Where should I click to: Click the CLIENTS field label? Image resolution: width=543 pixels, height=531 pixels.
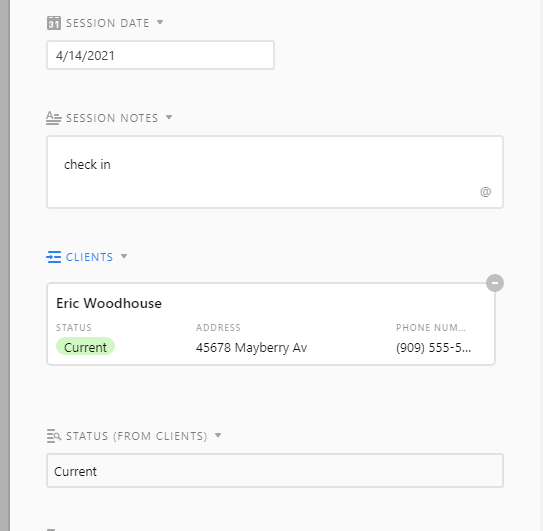pyautogui.click(x=89, y=257)
